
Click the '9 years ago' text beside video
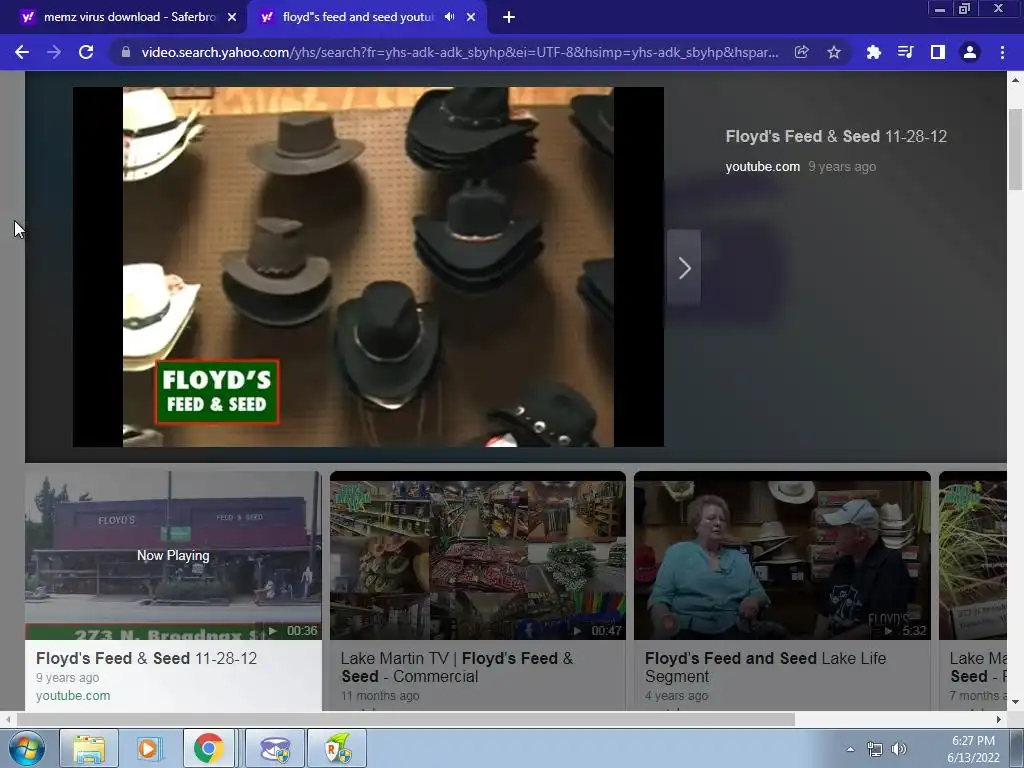point(842,167)
